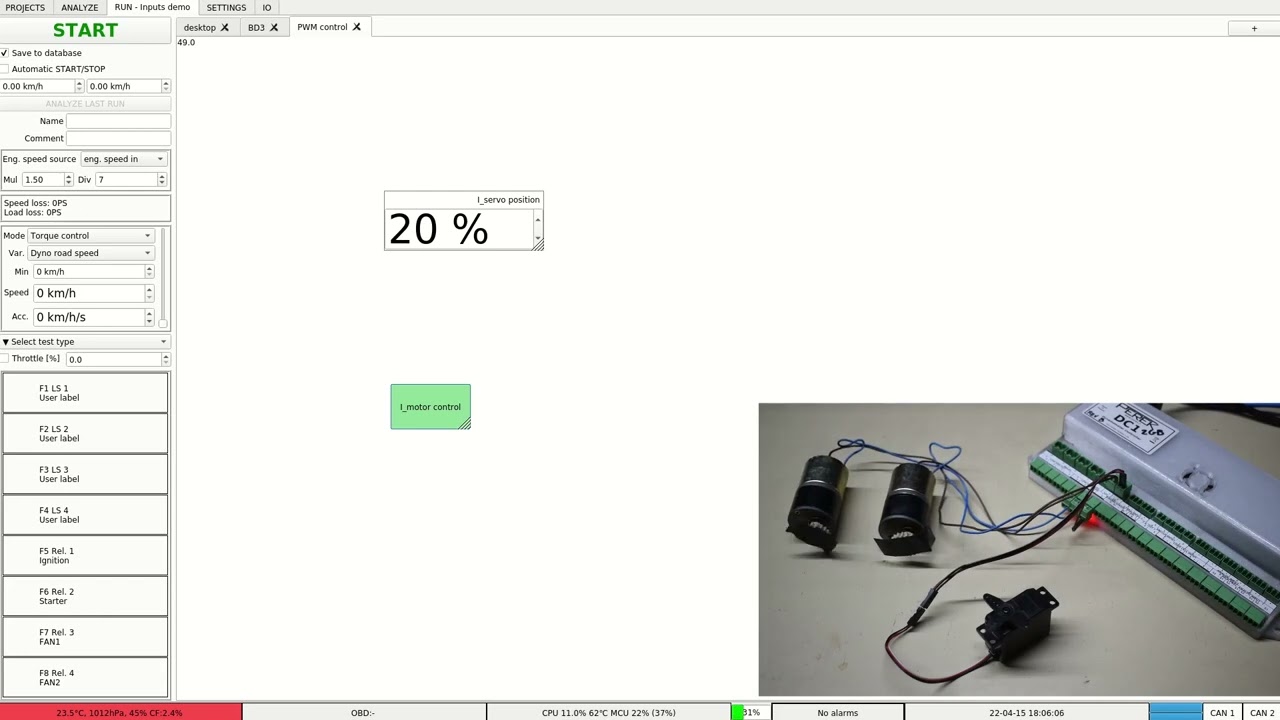The height and width of the screenshot is (720, 1280).
Task: Toggle F6 Rel. 2 Starter button
Action: [x=85, y=596]
